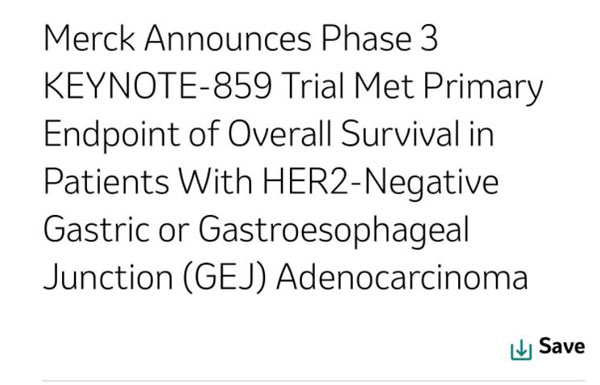Click the Save download icon
600x385 pixels.
pos(521,349)
